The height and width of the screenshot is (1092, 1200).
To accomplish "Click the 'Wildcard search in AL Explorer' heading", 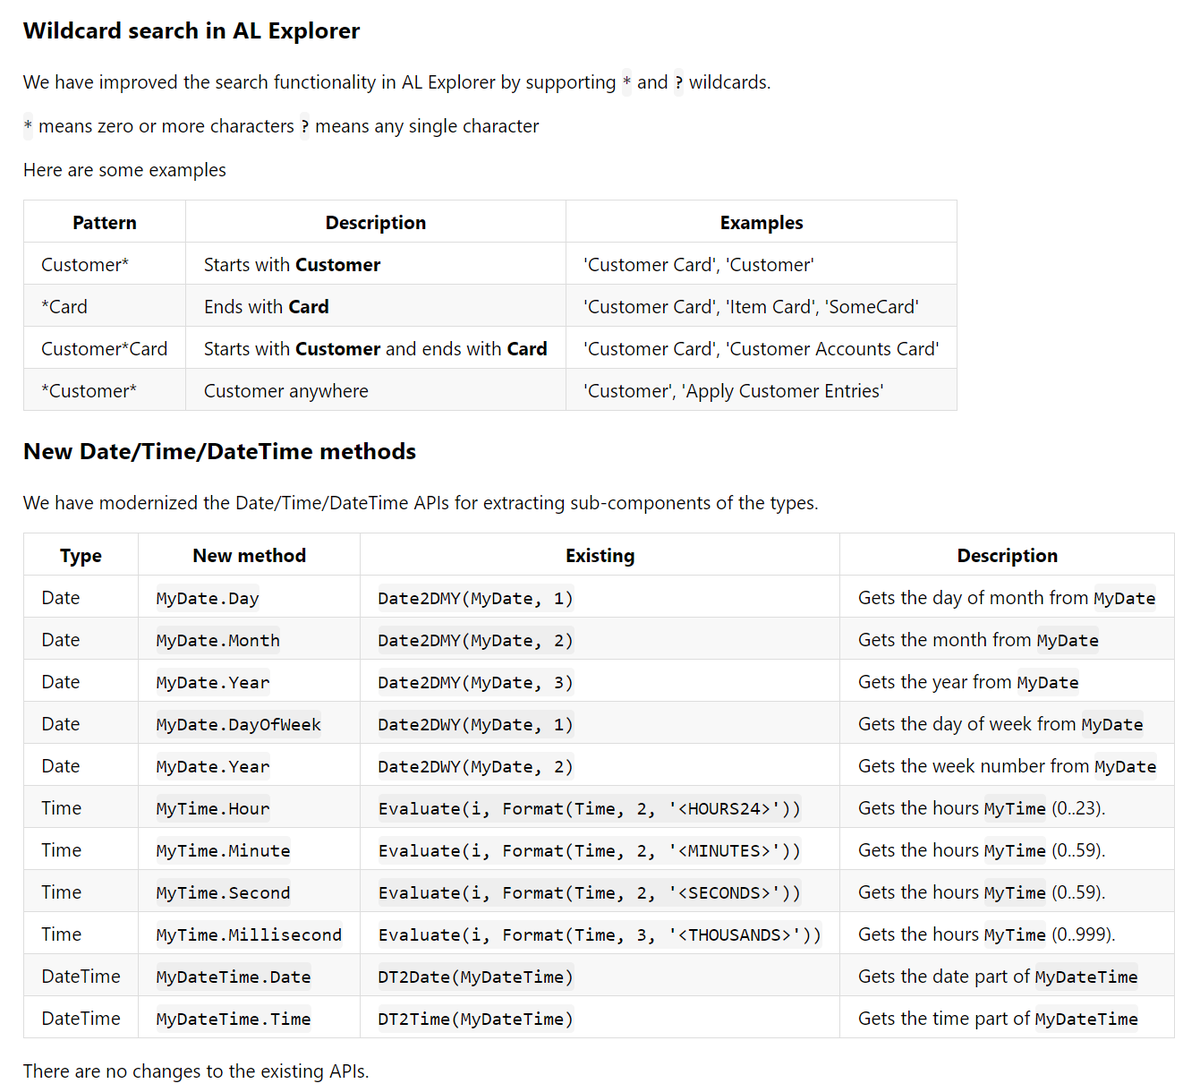I will click(191, 31).
